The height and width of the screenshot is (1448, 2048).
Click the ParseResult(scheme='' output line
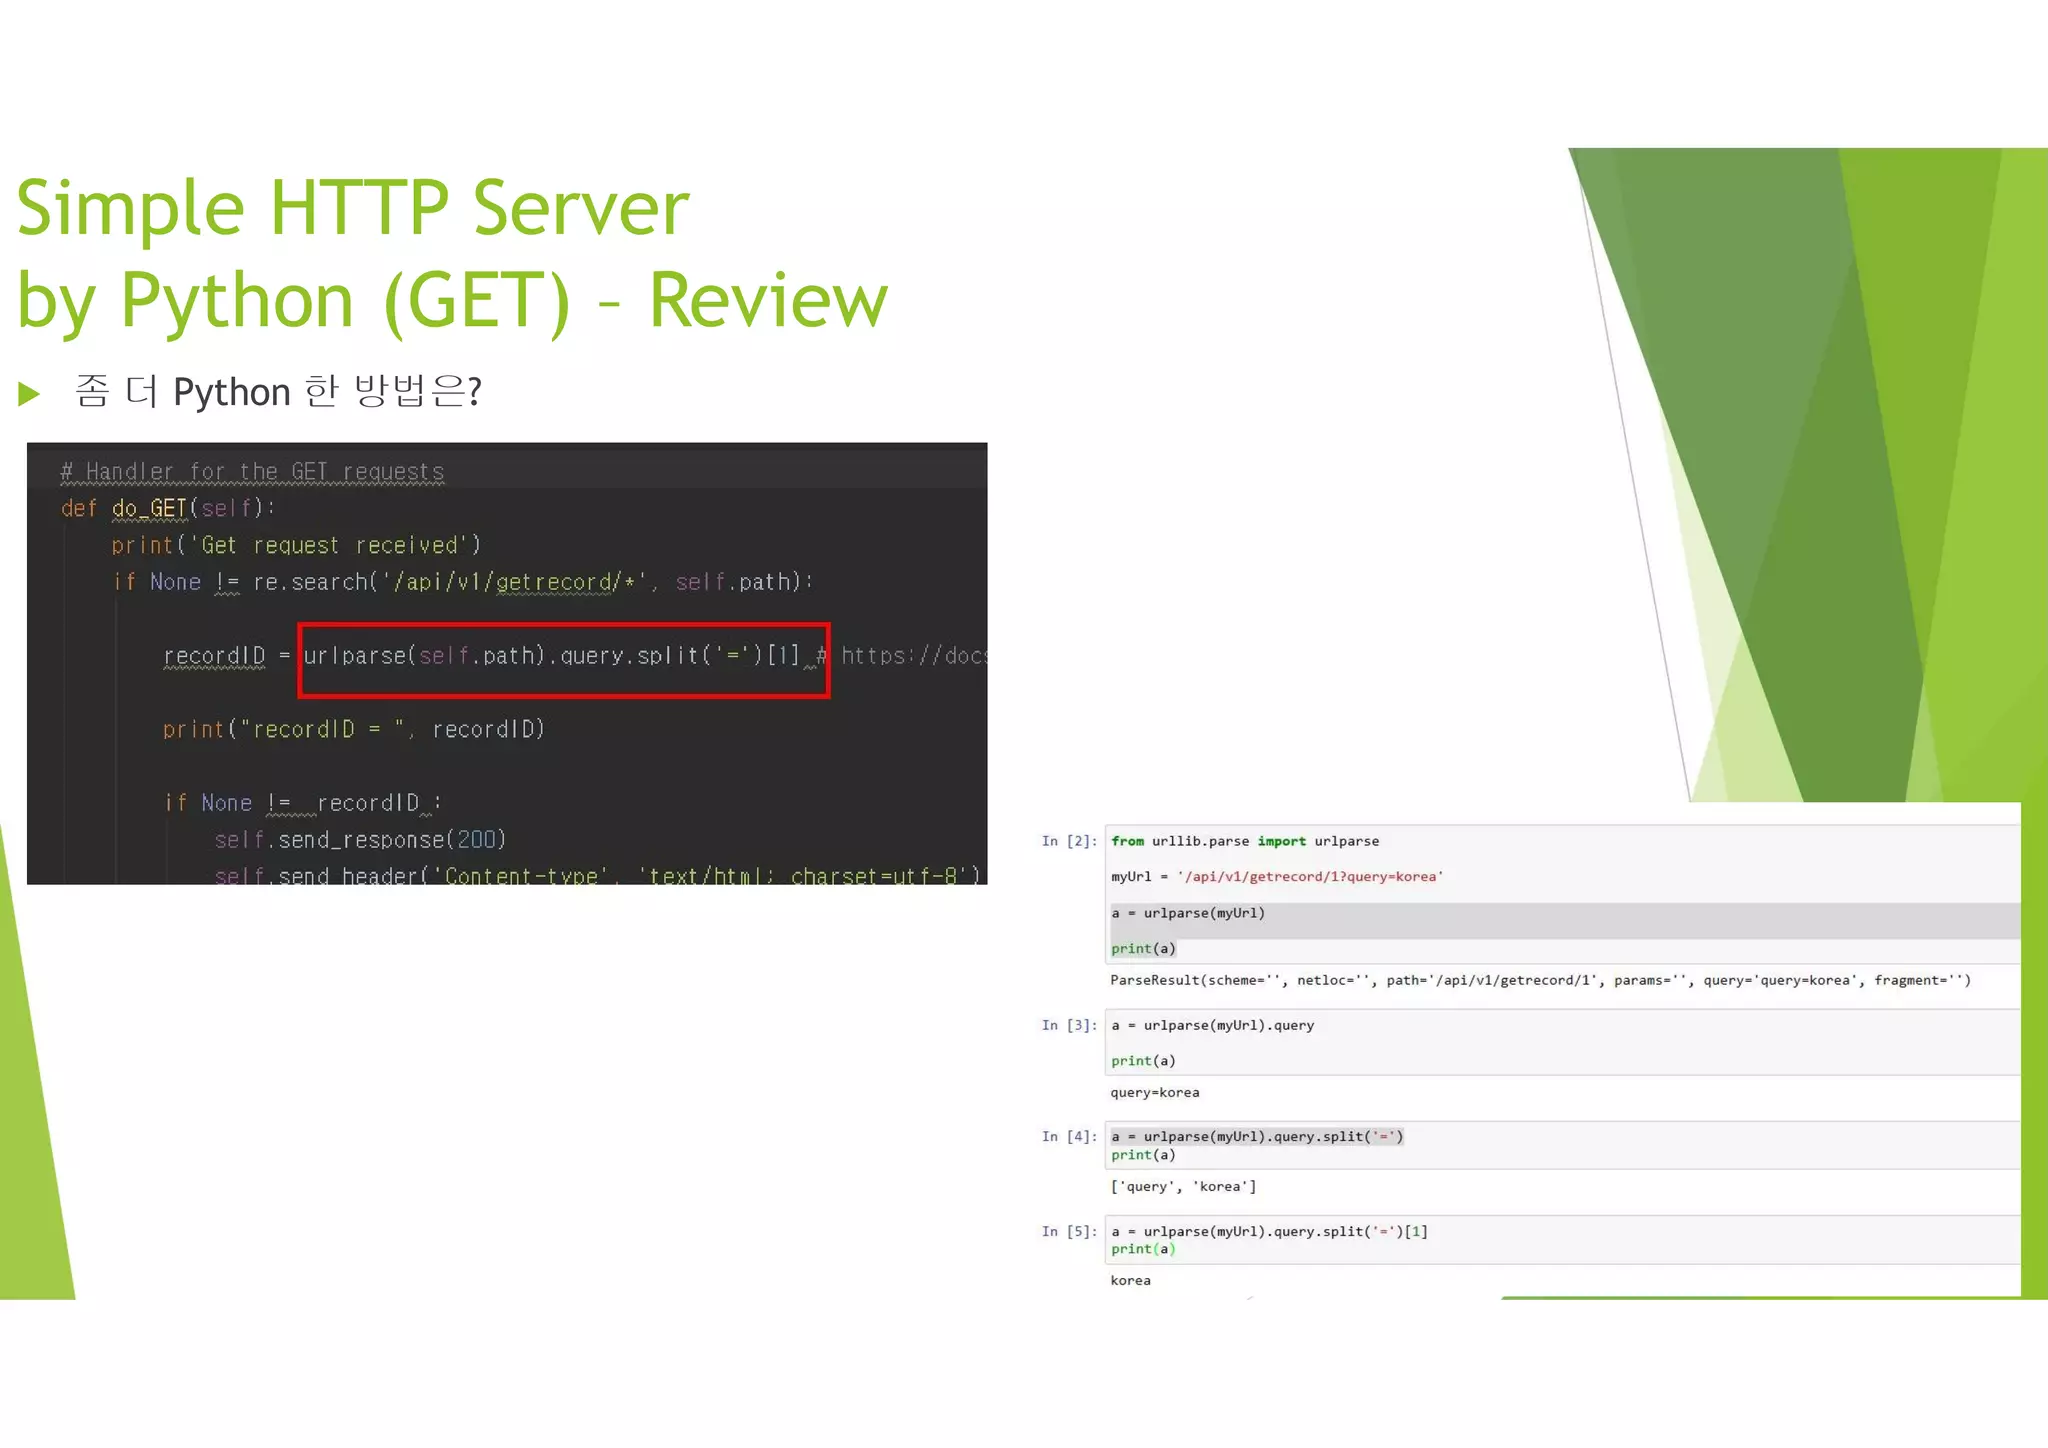[1540, 980]
